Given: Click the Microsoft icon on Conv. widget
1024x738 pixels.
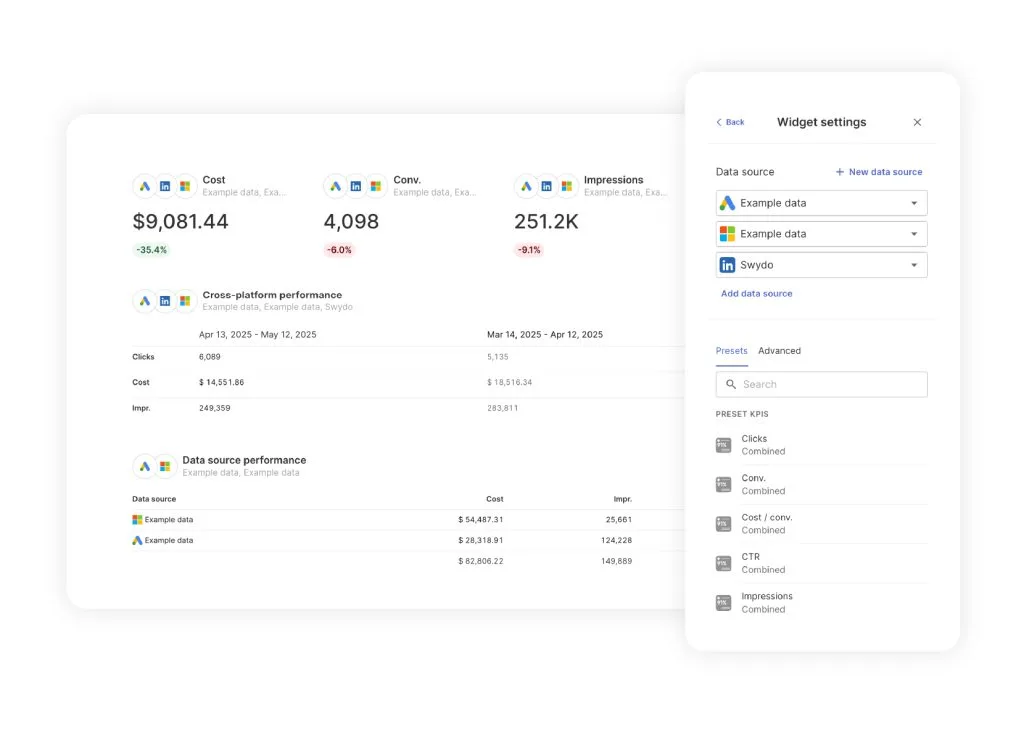Looking at the screenshot, I should tap(376, 186).
